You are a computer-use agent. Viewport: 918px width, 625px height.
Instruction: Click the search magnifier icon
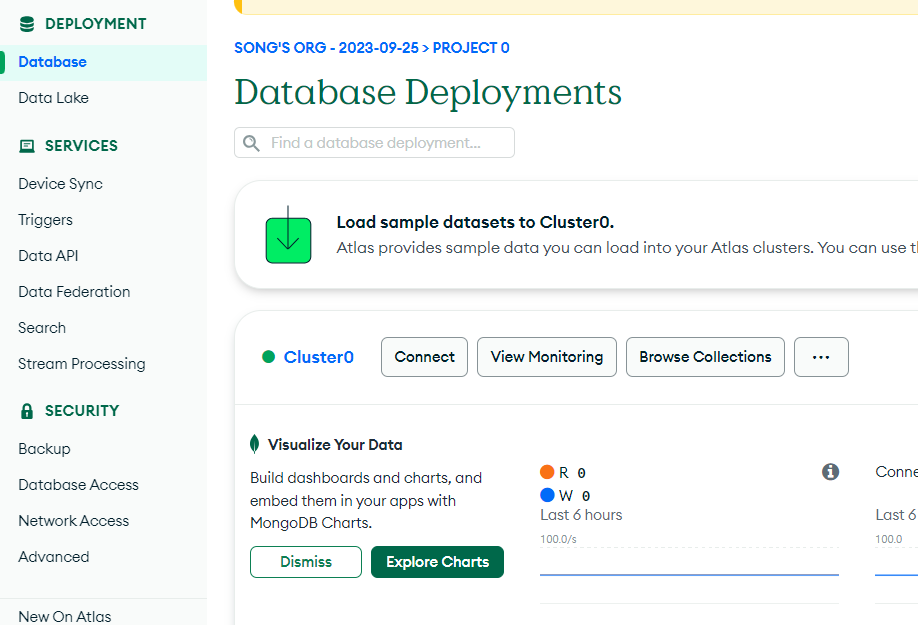[251, 143]
